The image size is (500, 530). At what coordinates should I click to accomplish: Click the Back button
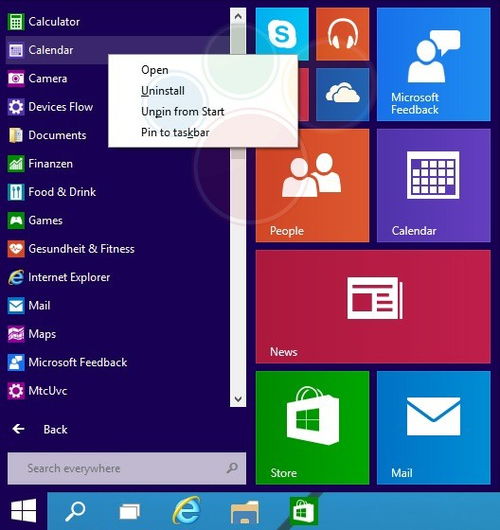[40, 429]
